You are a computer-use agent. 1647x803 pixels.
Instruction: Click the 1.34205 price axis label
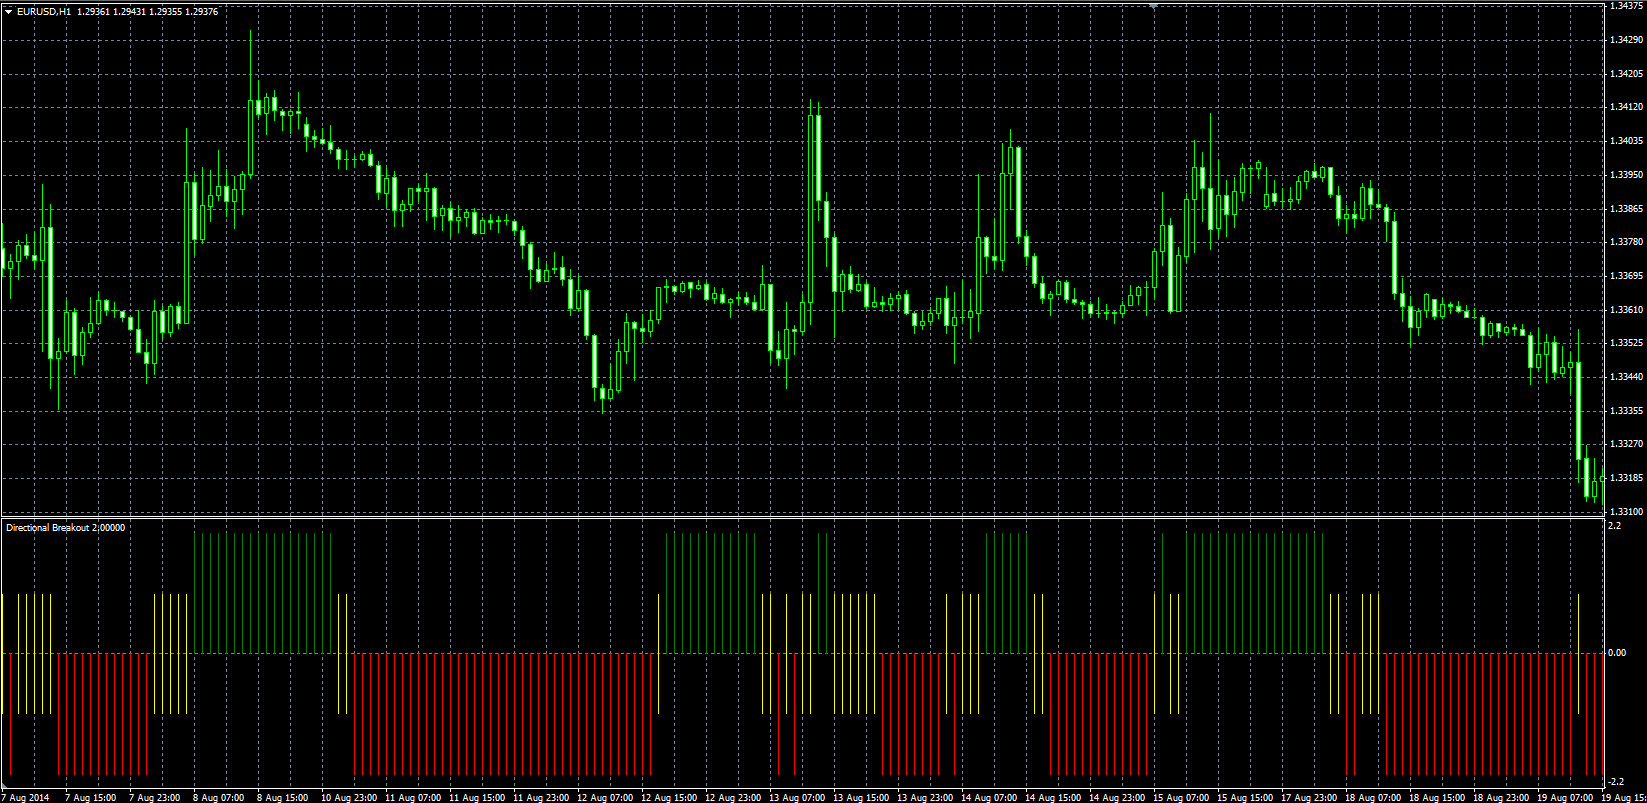coord(1626,74)
